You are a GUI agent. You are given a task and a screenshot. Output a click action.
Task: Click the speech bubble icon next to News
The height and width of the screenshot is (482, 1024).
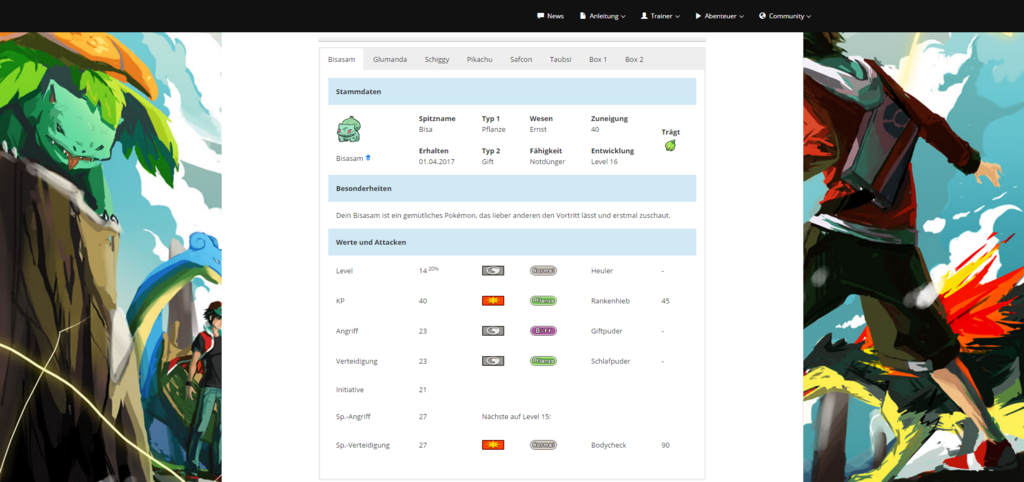pyautogui.click(x=540, y=16)
